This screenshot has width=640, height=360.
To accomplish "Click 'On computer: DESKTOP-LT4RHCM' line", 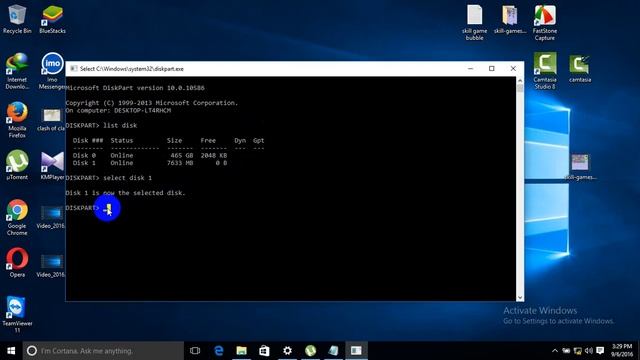I will 118,110.
